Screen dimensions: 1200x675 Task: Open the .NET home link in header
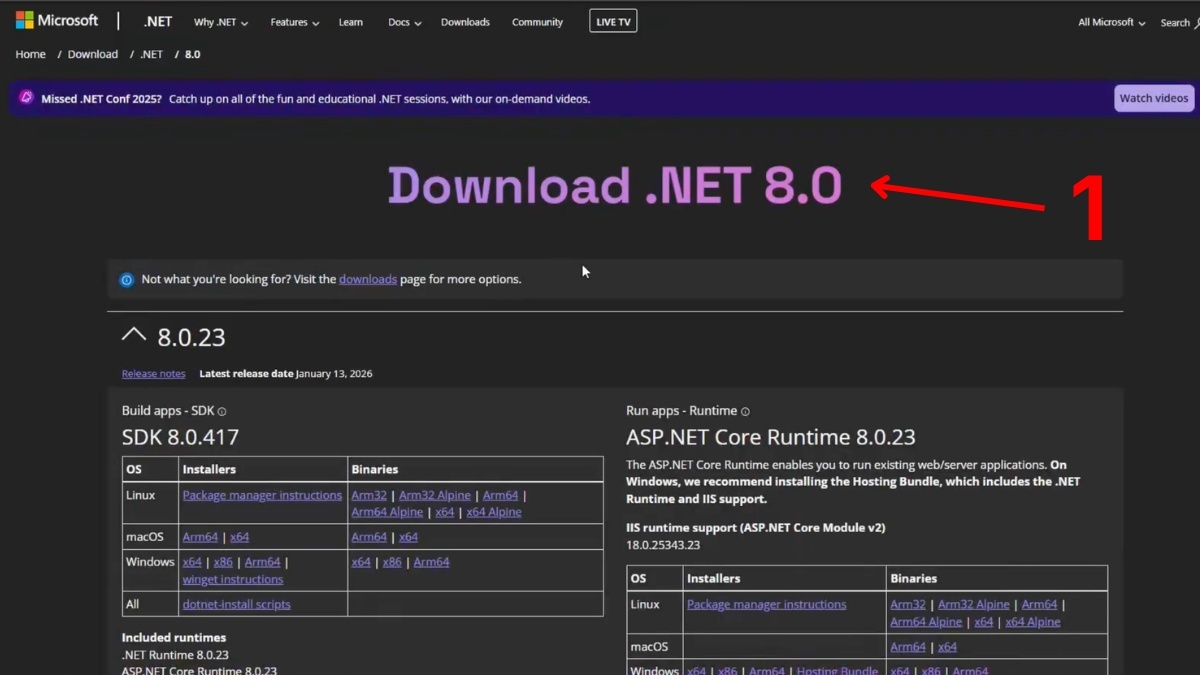click(x=157, y=21)
